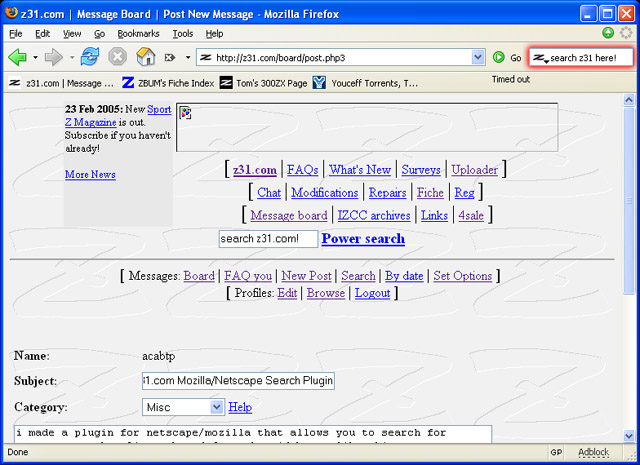Screen dimensions: 640x465
Task: Open the IZCC archives link
Action: 374,215
